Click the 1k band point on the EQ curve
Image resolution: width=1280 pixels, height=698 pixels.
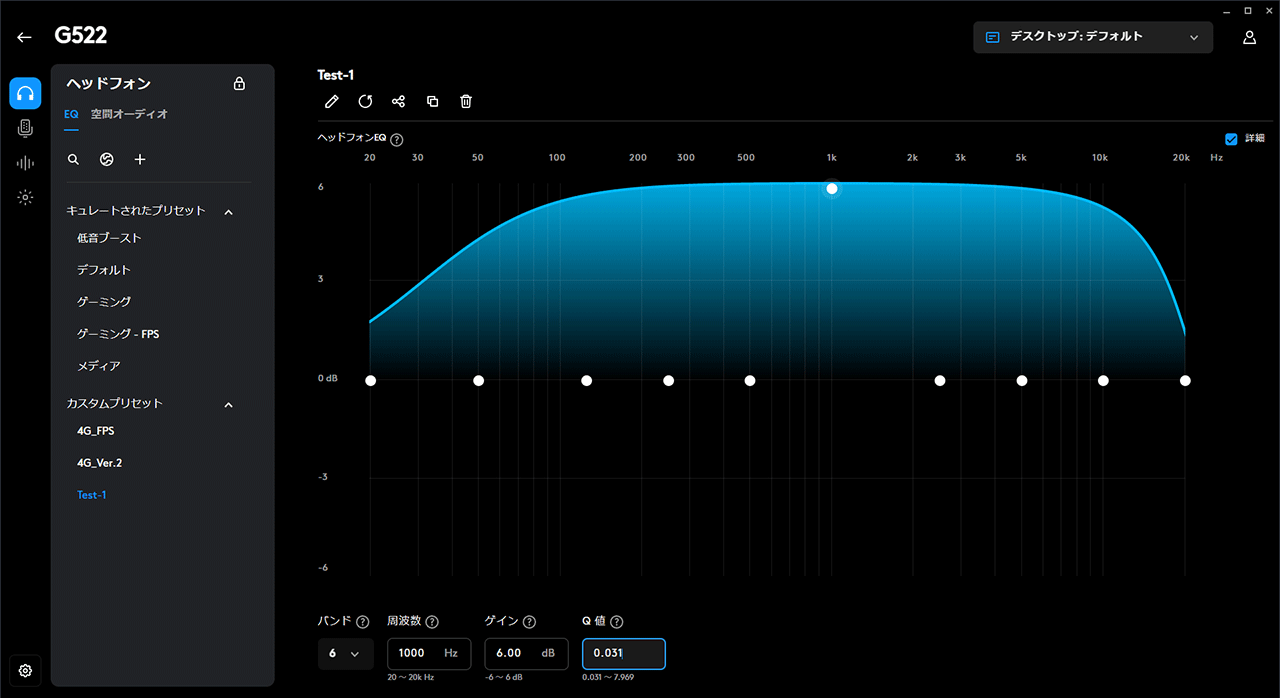(x=831, y=188)
